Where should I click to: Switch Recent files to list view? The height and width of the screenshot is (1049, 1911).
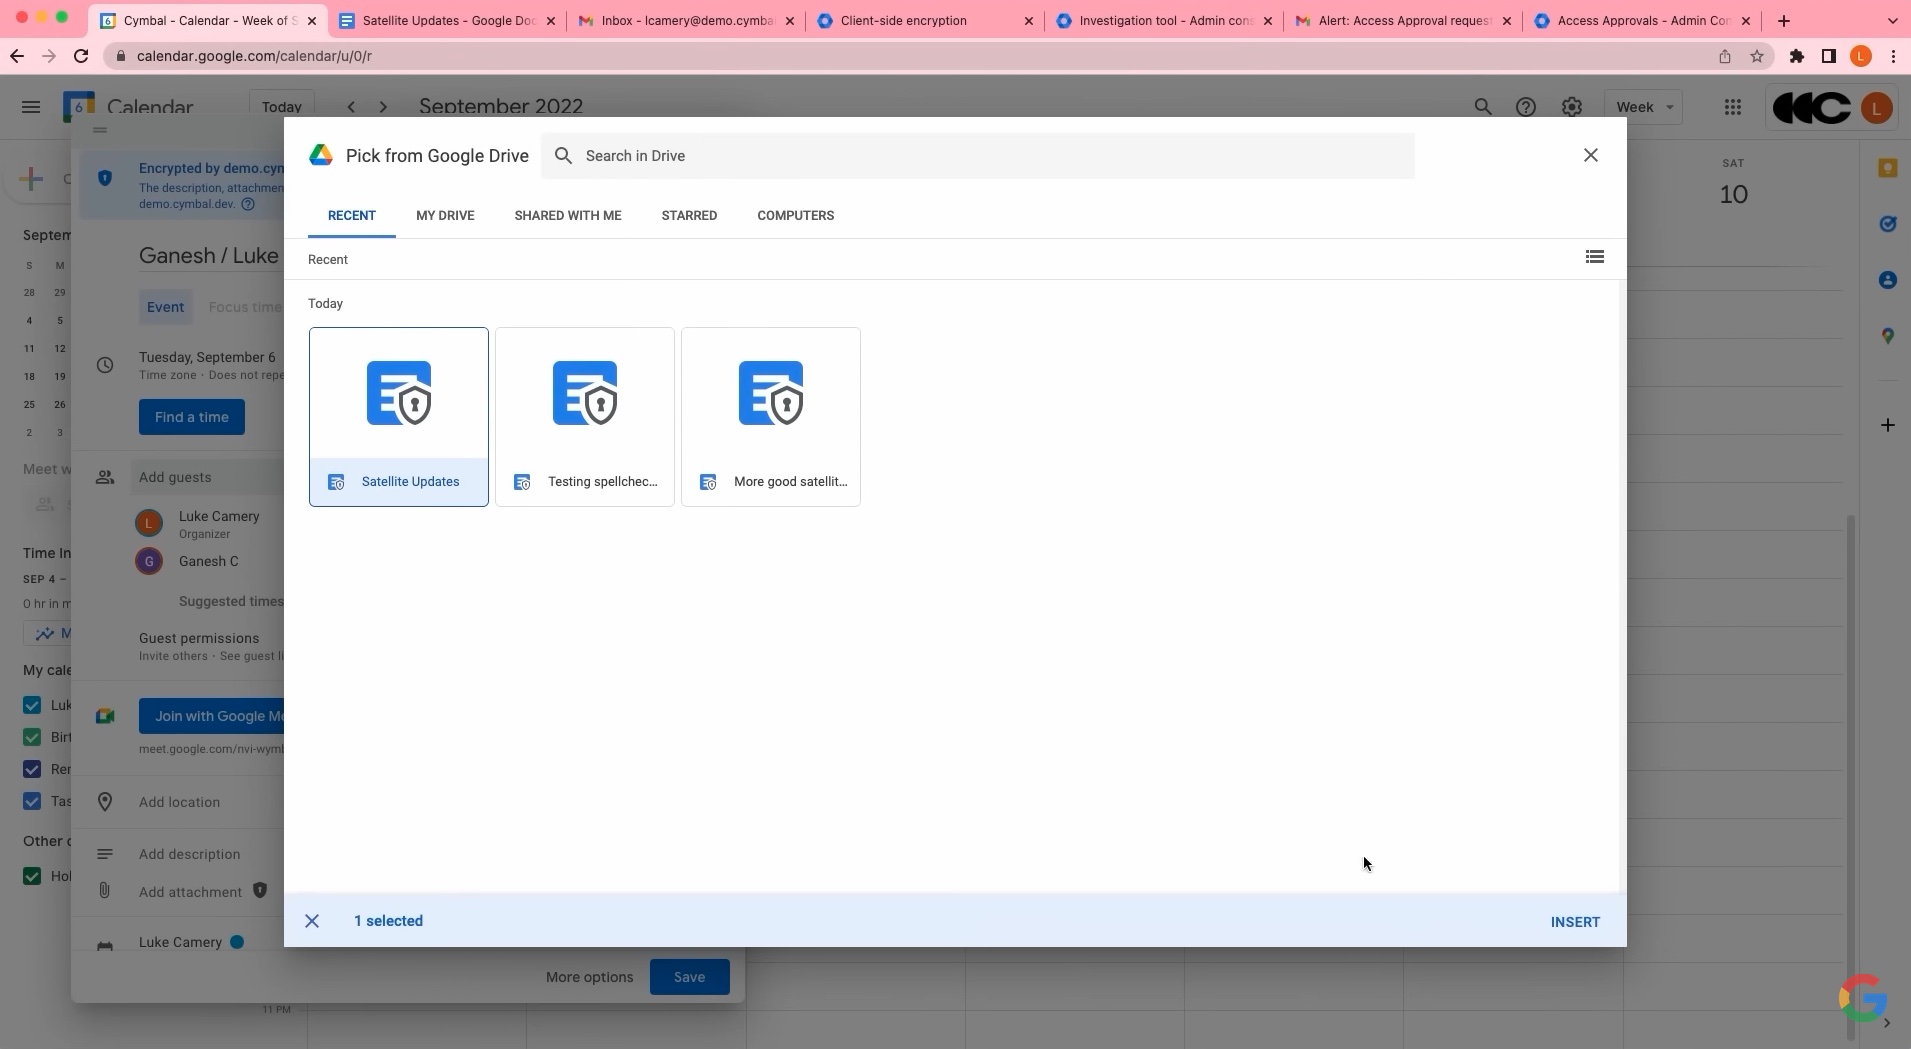click(1594, 258)
